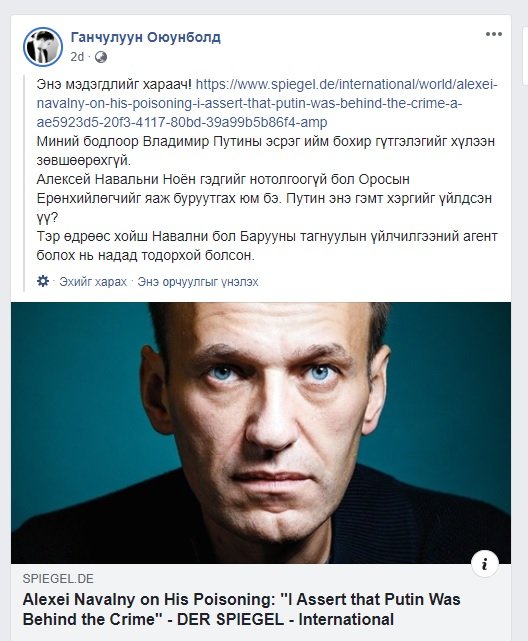Click 'Эхийг харах' to see original
528x641 pixels.
[93, 282]
